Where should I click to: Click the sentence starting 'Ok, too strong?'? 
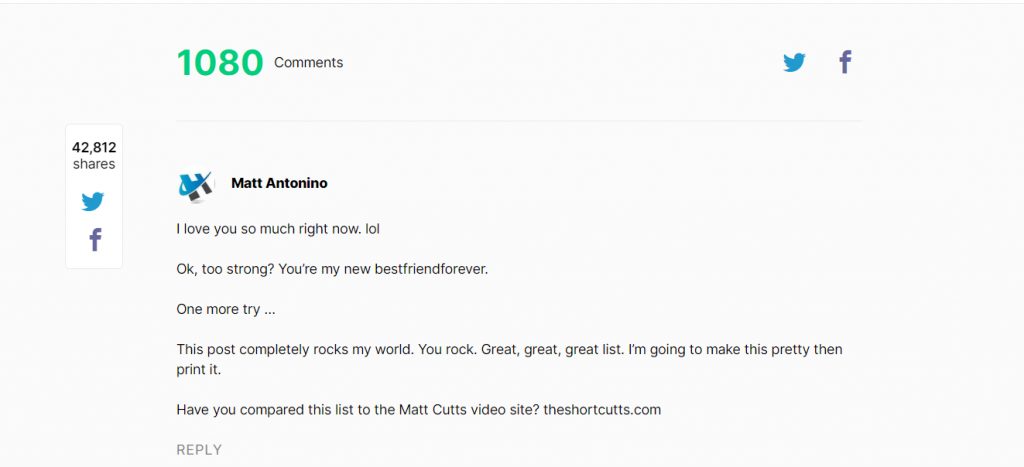[332, 269]
